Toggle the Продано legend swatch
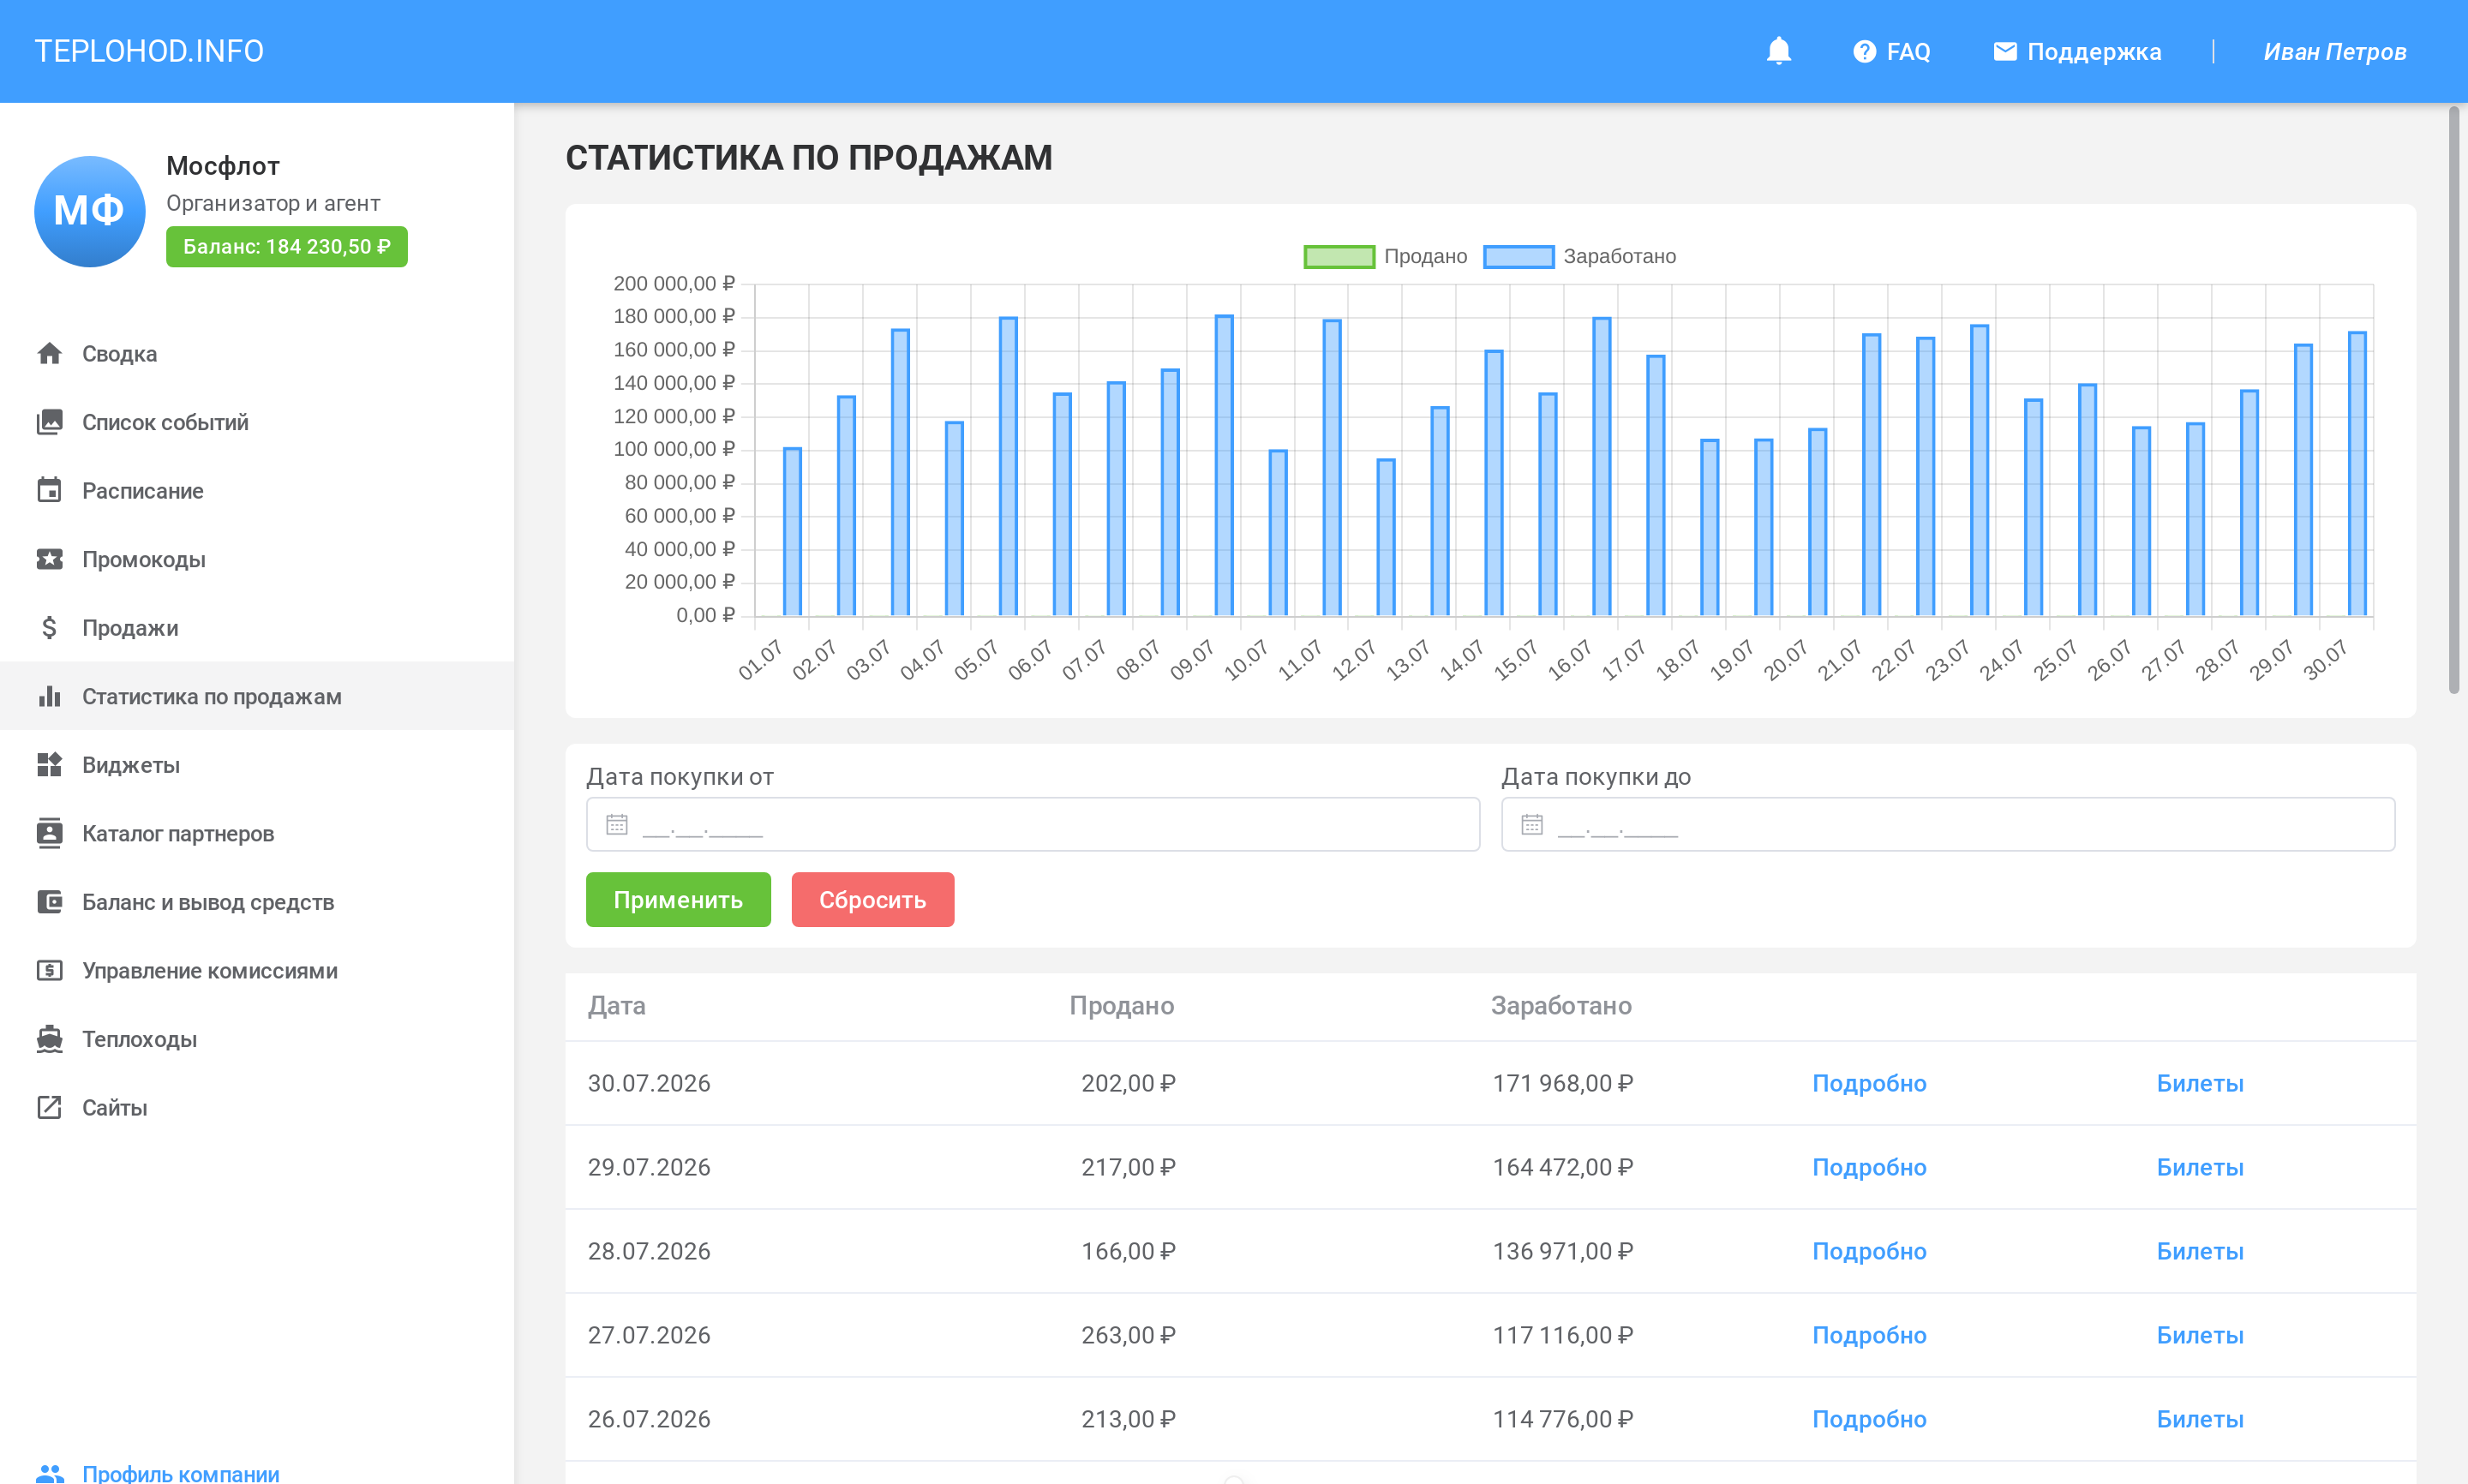 click(x=1339, y=257)
